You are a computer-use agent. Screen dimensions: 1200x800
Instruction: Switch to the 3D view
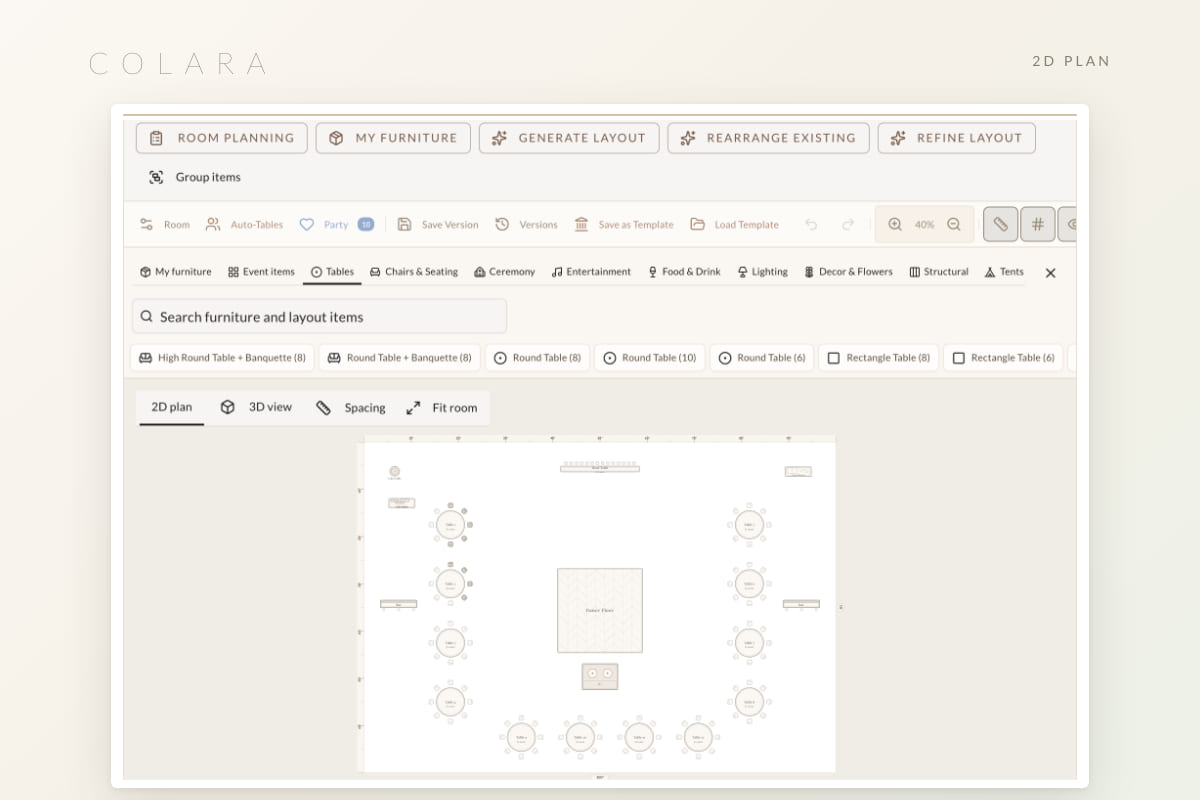pyautogui.click(x=257, y=407)
